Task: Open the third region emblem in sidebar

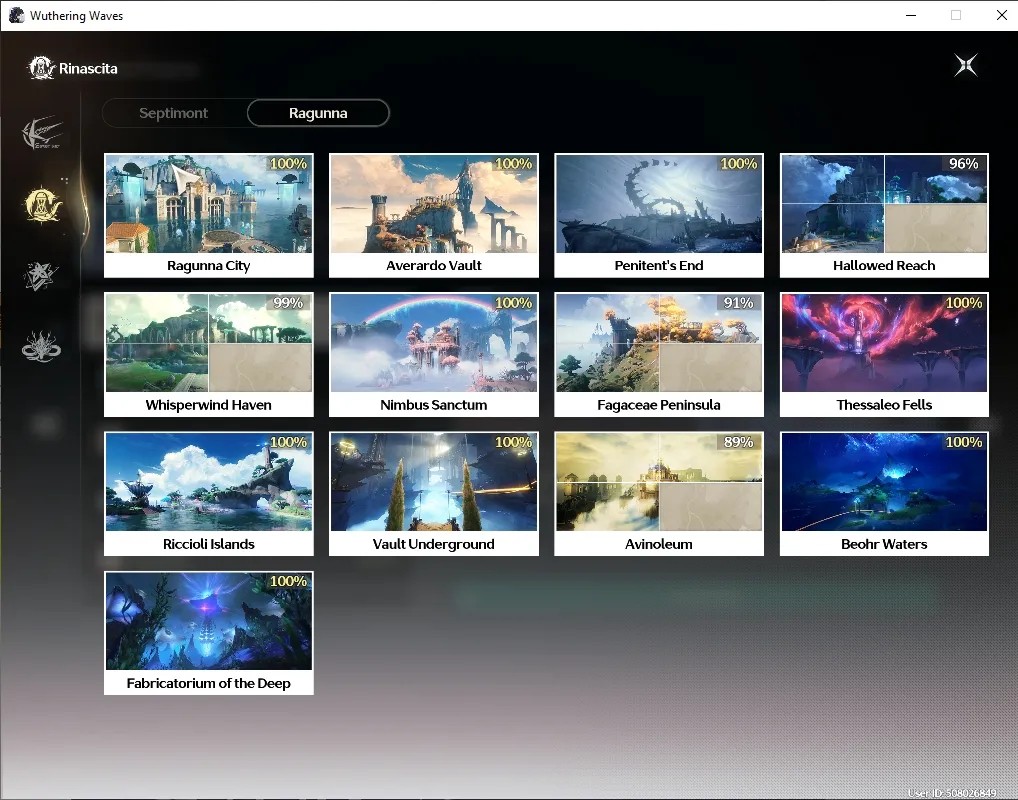Action: [42, 275]
